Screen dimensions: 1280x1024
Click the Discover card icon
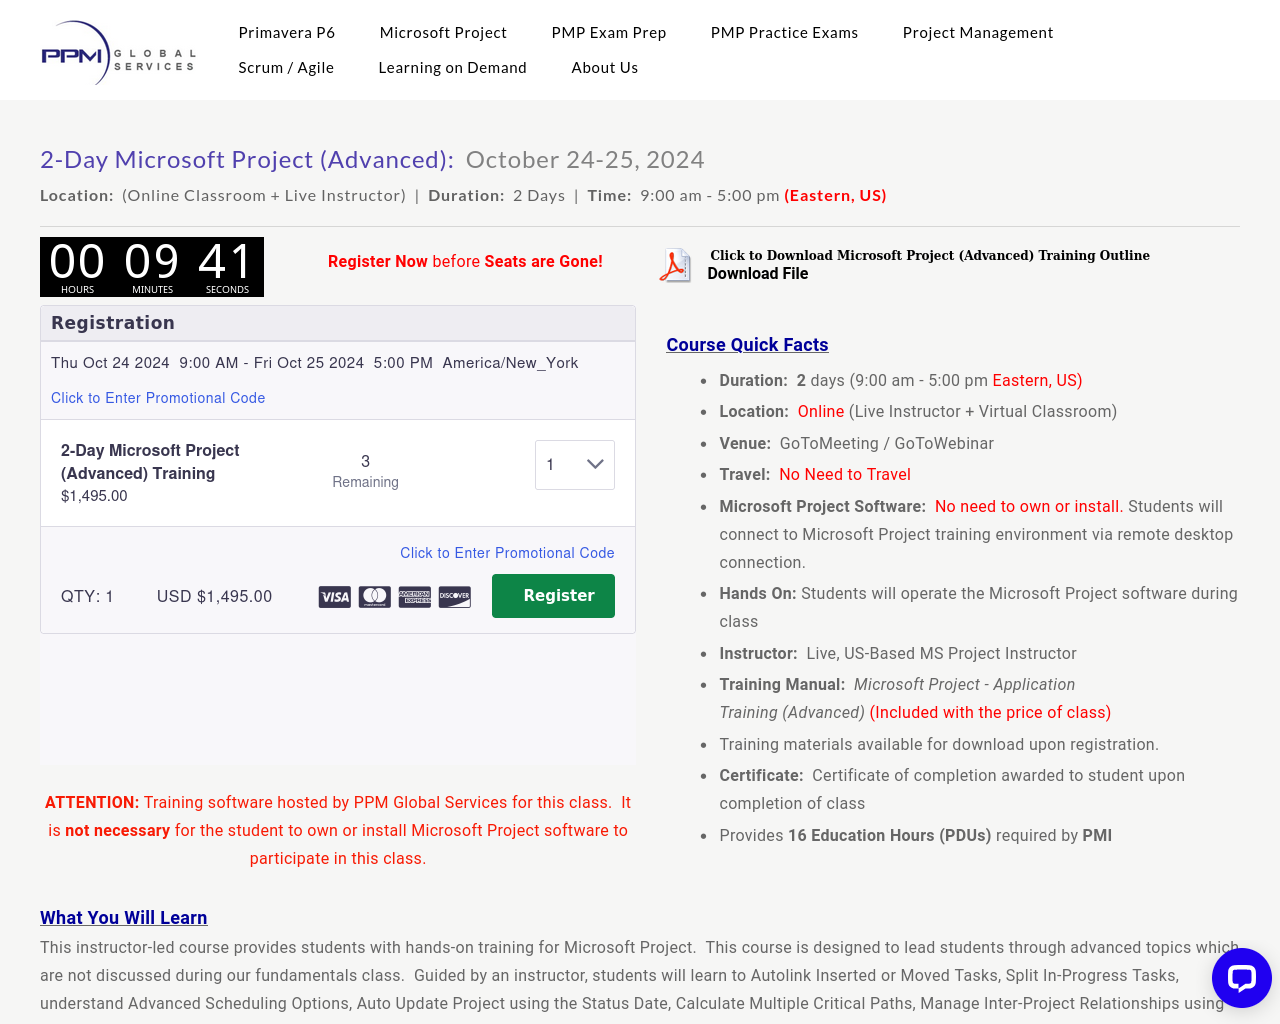coord(455,597)
